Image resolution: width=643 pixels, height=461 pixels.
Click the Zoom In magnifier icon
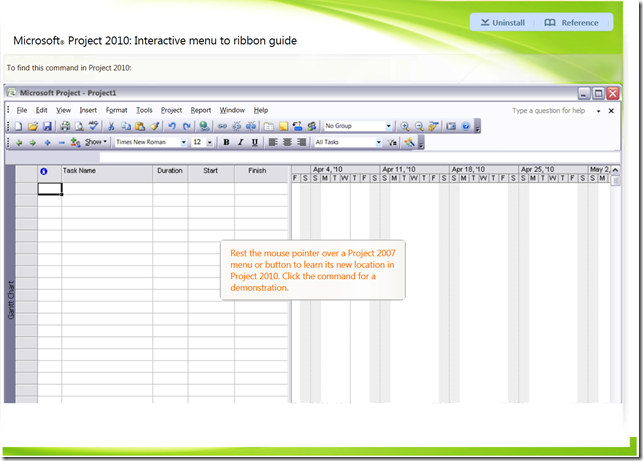(x=405, y=126)
